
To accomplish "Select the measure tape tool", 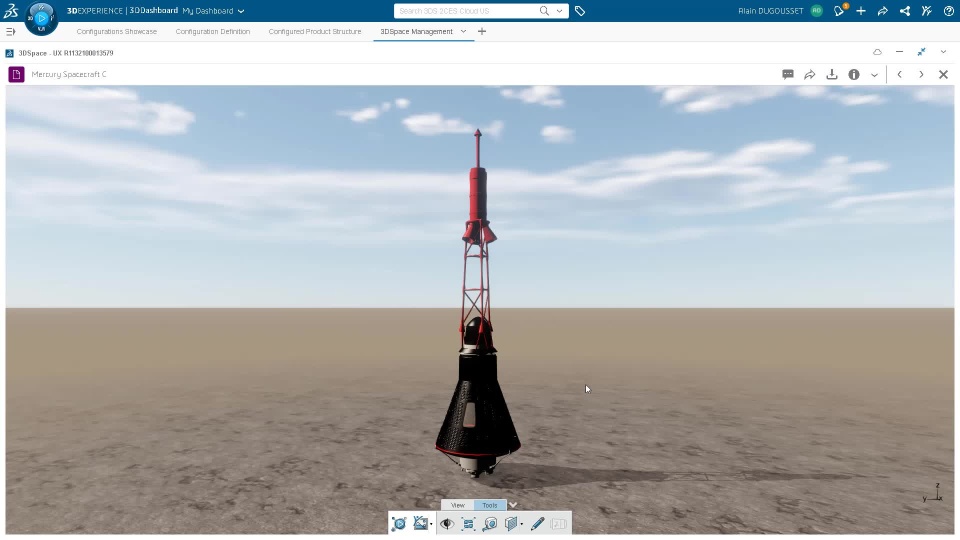I will coord(490,523).
